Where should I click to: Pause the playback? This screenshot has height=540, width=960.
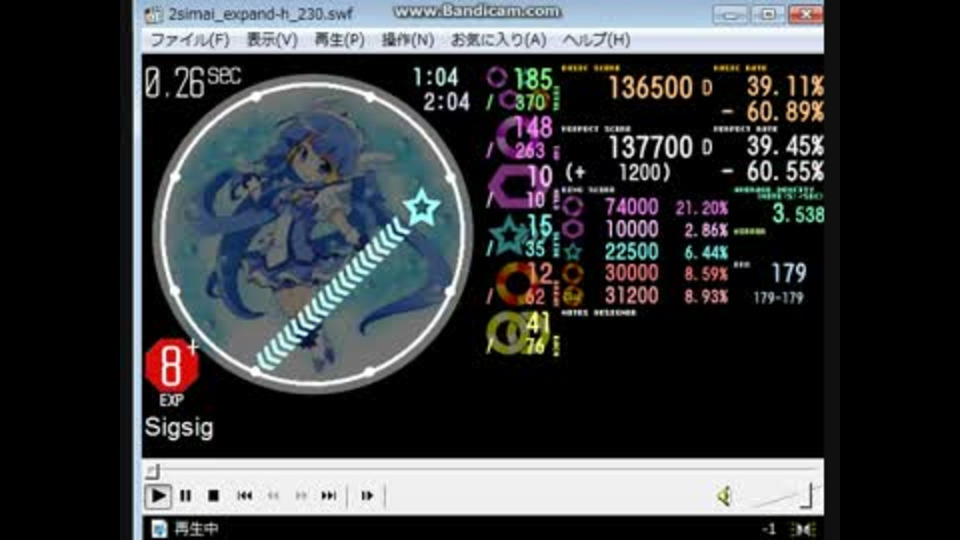point(186,496)
